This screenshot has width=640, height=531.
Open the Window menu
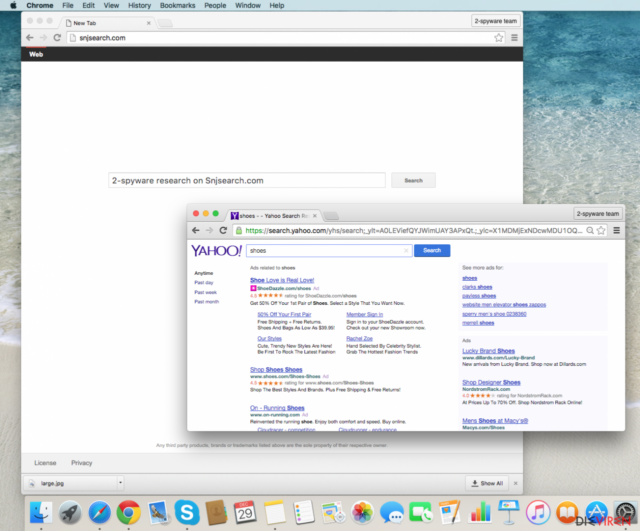(x=248, y=5)
